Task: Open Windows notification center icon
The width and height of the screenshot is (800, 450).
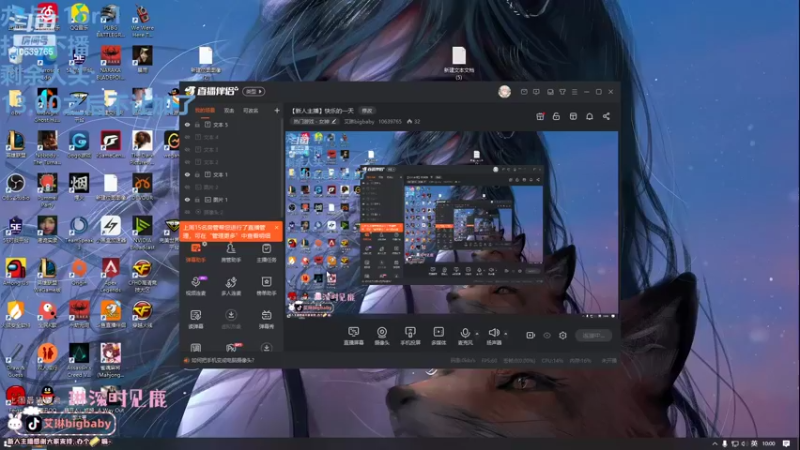Action: 787,443
